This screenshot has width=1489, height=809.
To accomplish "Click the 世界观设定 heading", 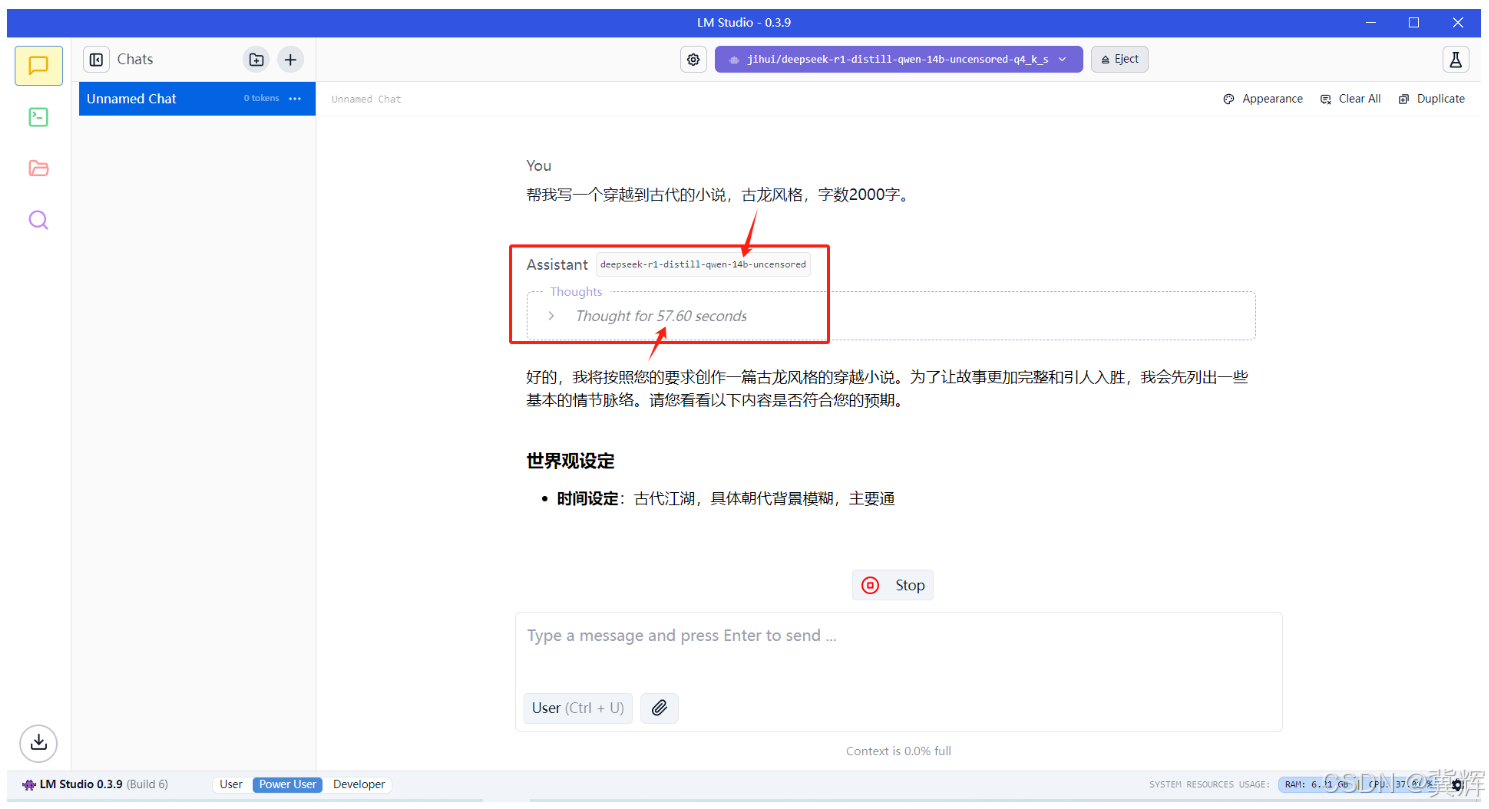I will pos(570,461).
